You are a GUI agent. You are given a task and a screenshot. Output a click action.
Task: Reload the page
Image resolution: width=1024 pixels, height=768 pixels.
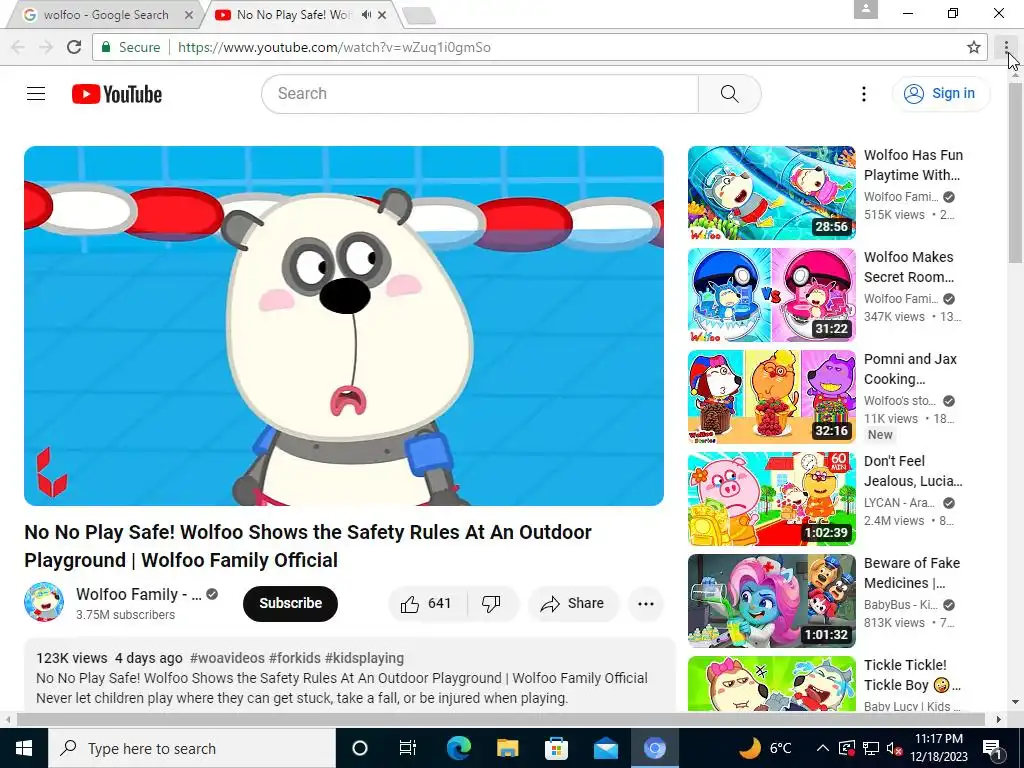pos(74,47)
